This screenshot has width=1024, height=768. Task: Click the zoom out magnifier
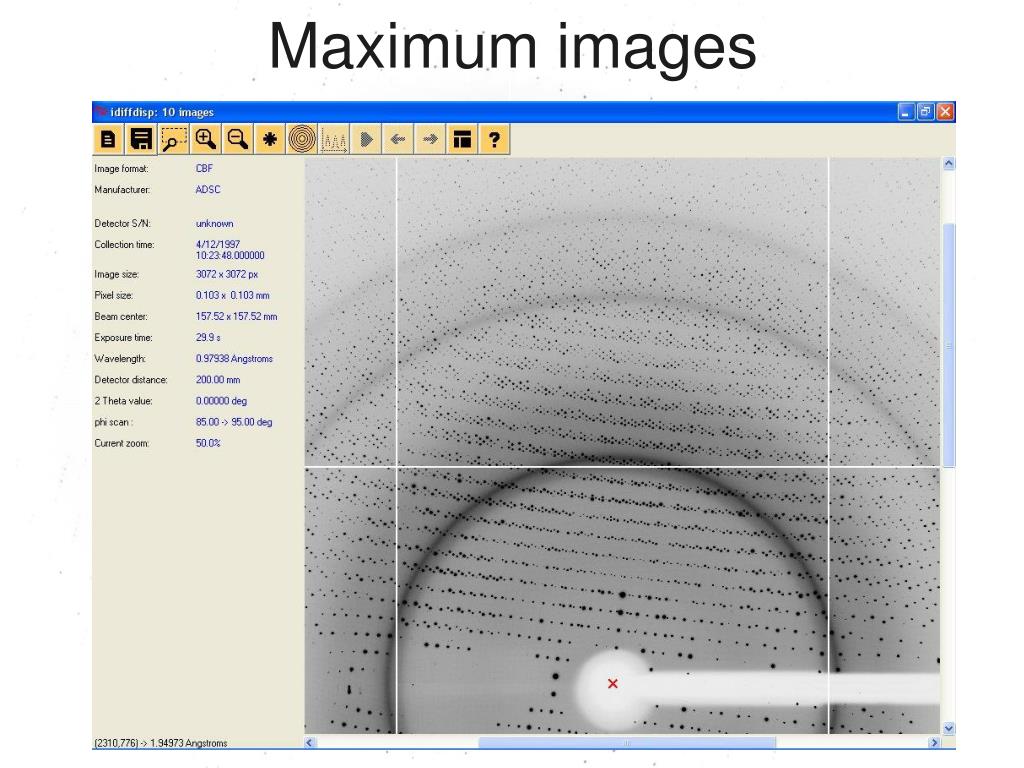pos(237,139)
